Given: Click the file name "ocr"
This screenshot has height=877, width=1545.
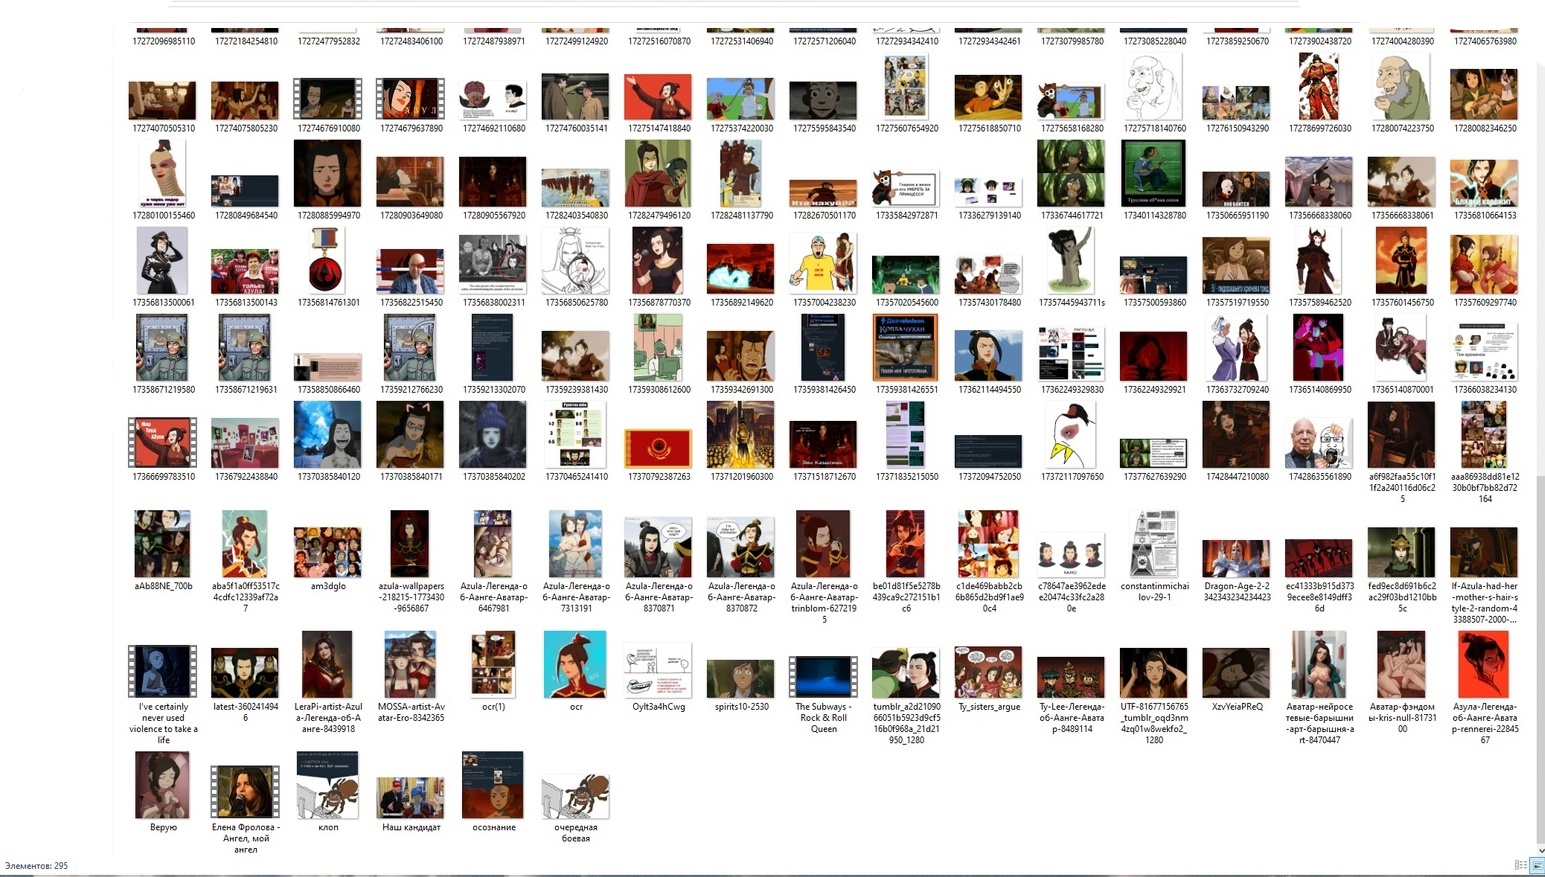Looking at the screenshot, I should pyautogui.click(x=576, y=707).
